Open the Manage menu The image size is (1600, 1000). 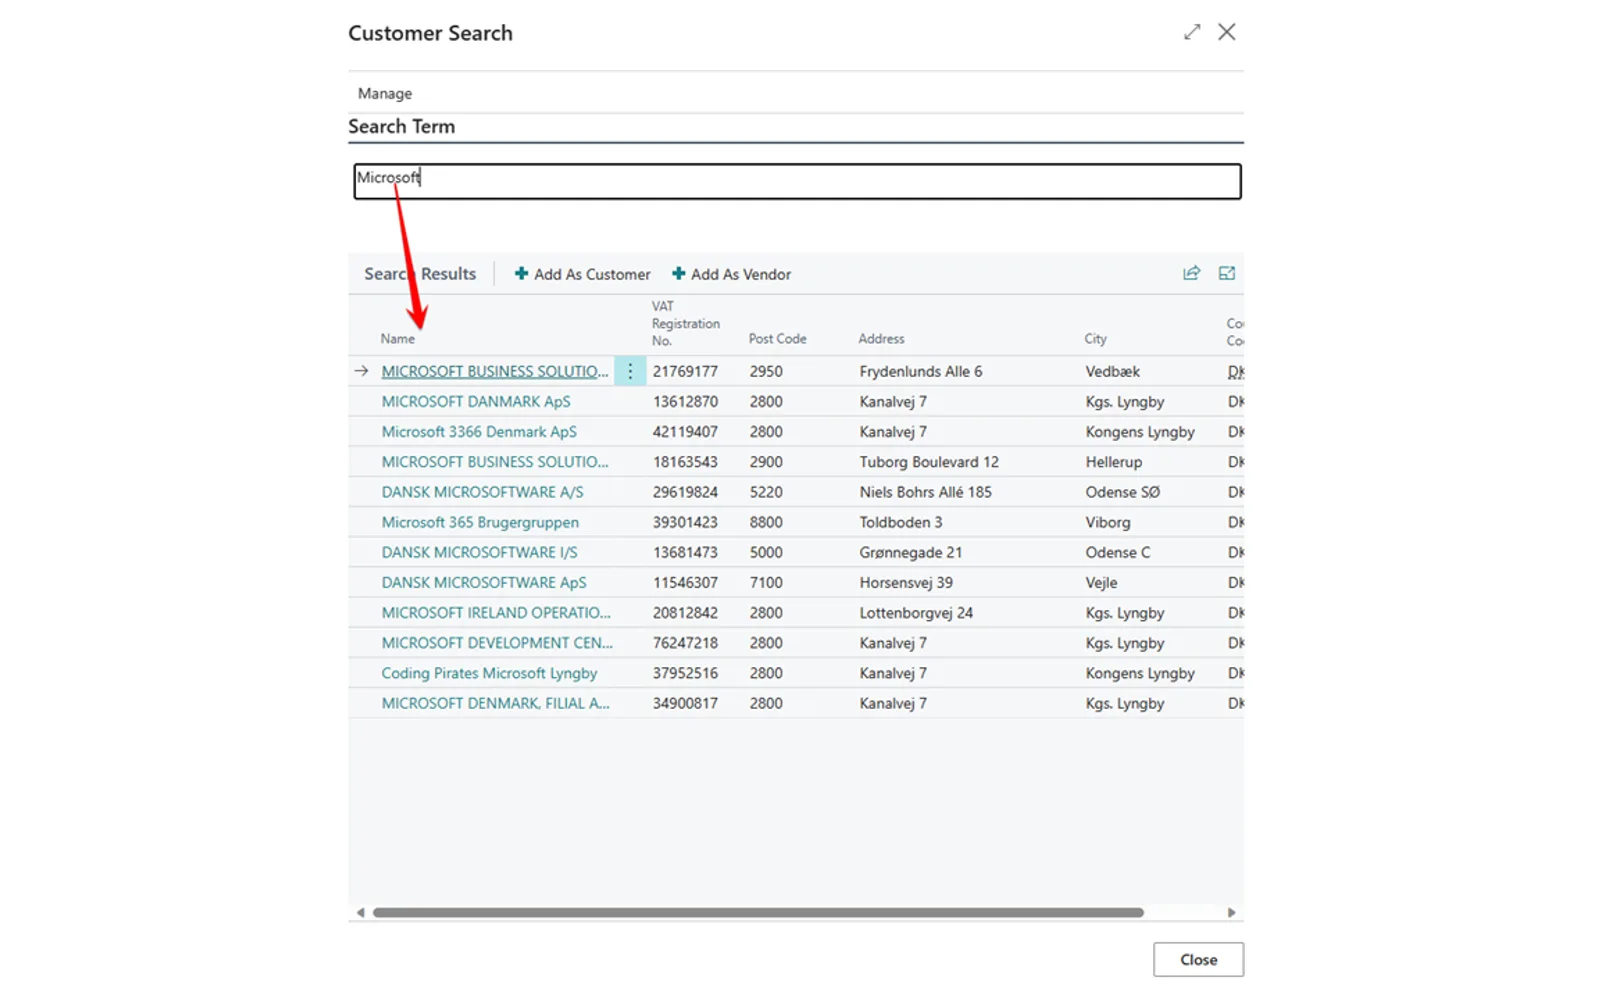click(x=385, y=93)
